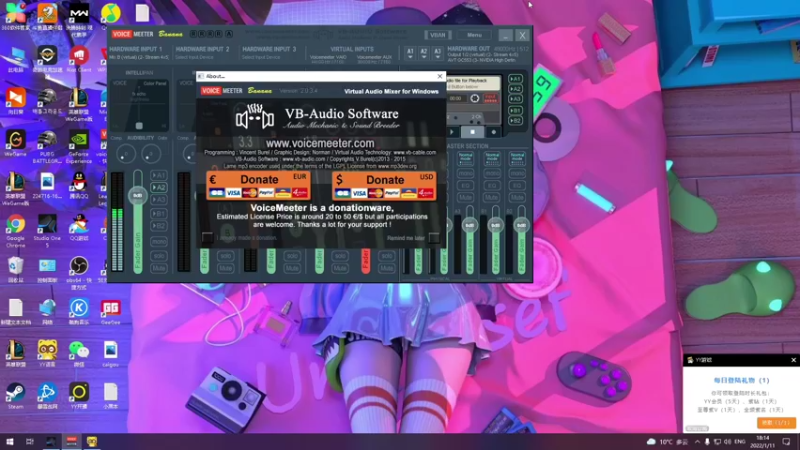Toggle A3 bus on Hardware Input 1

point(159,199)
